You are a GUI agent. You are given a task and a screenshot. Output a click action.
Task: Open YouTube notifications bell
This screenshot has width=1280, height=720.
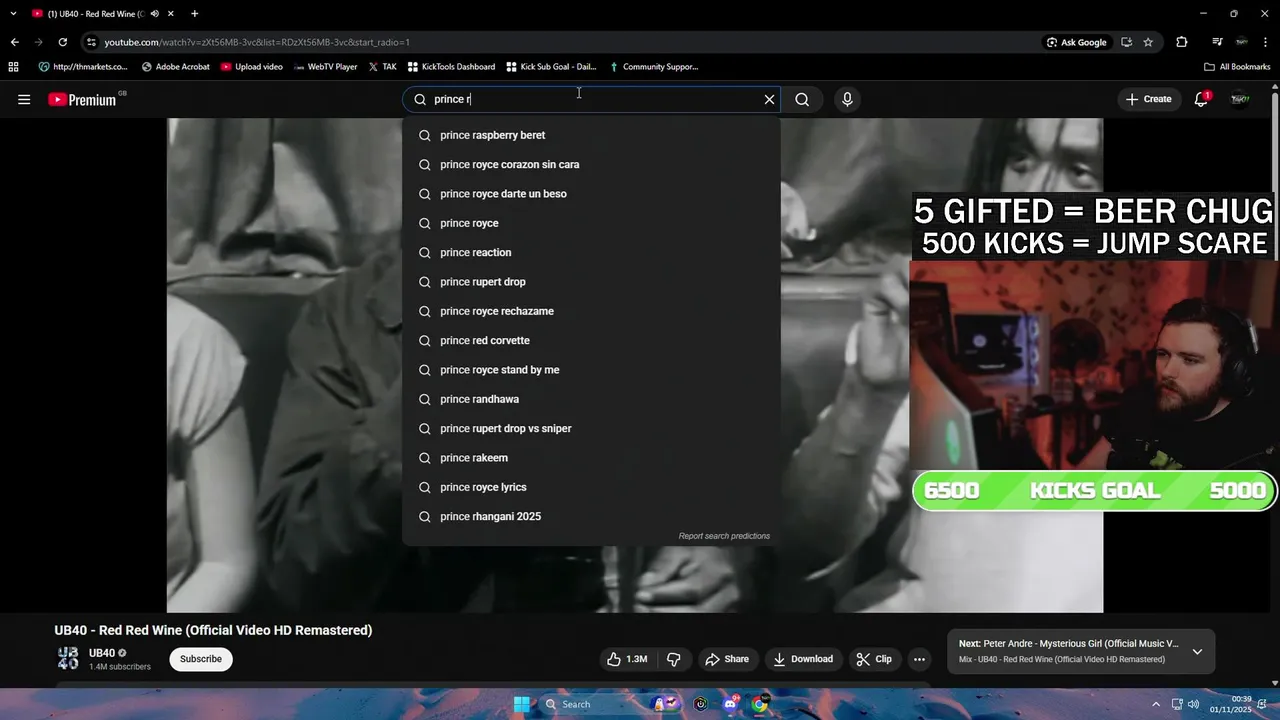(1201, 99)
